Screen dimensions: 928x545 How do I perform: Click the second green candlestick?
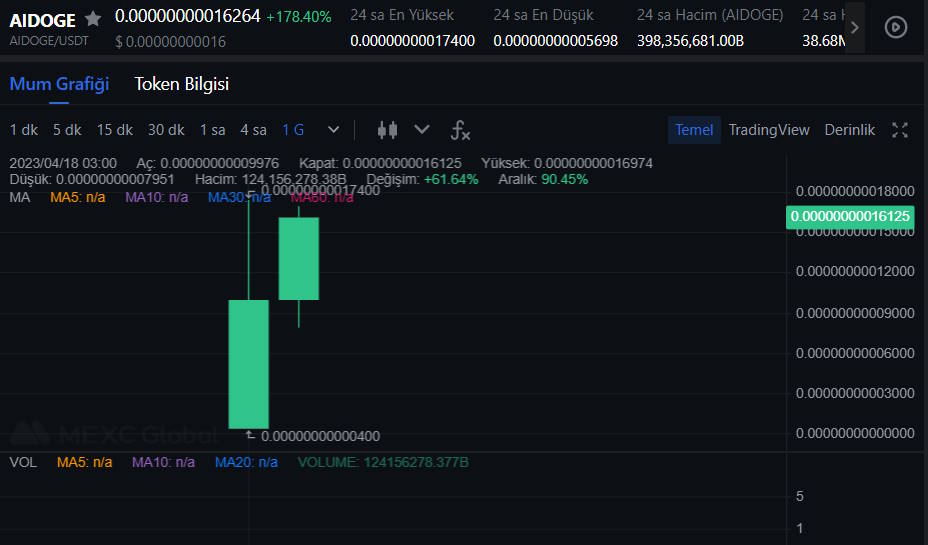[x=299, y=259]
